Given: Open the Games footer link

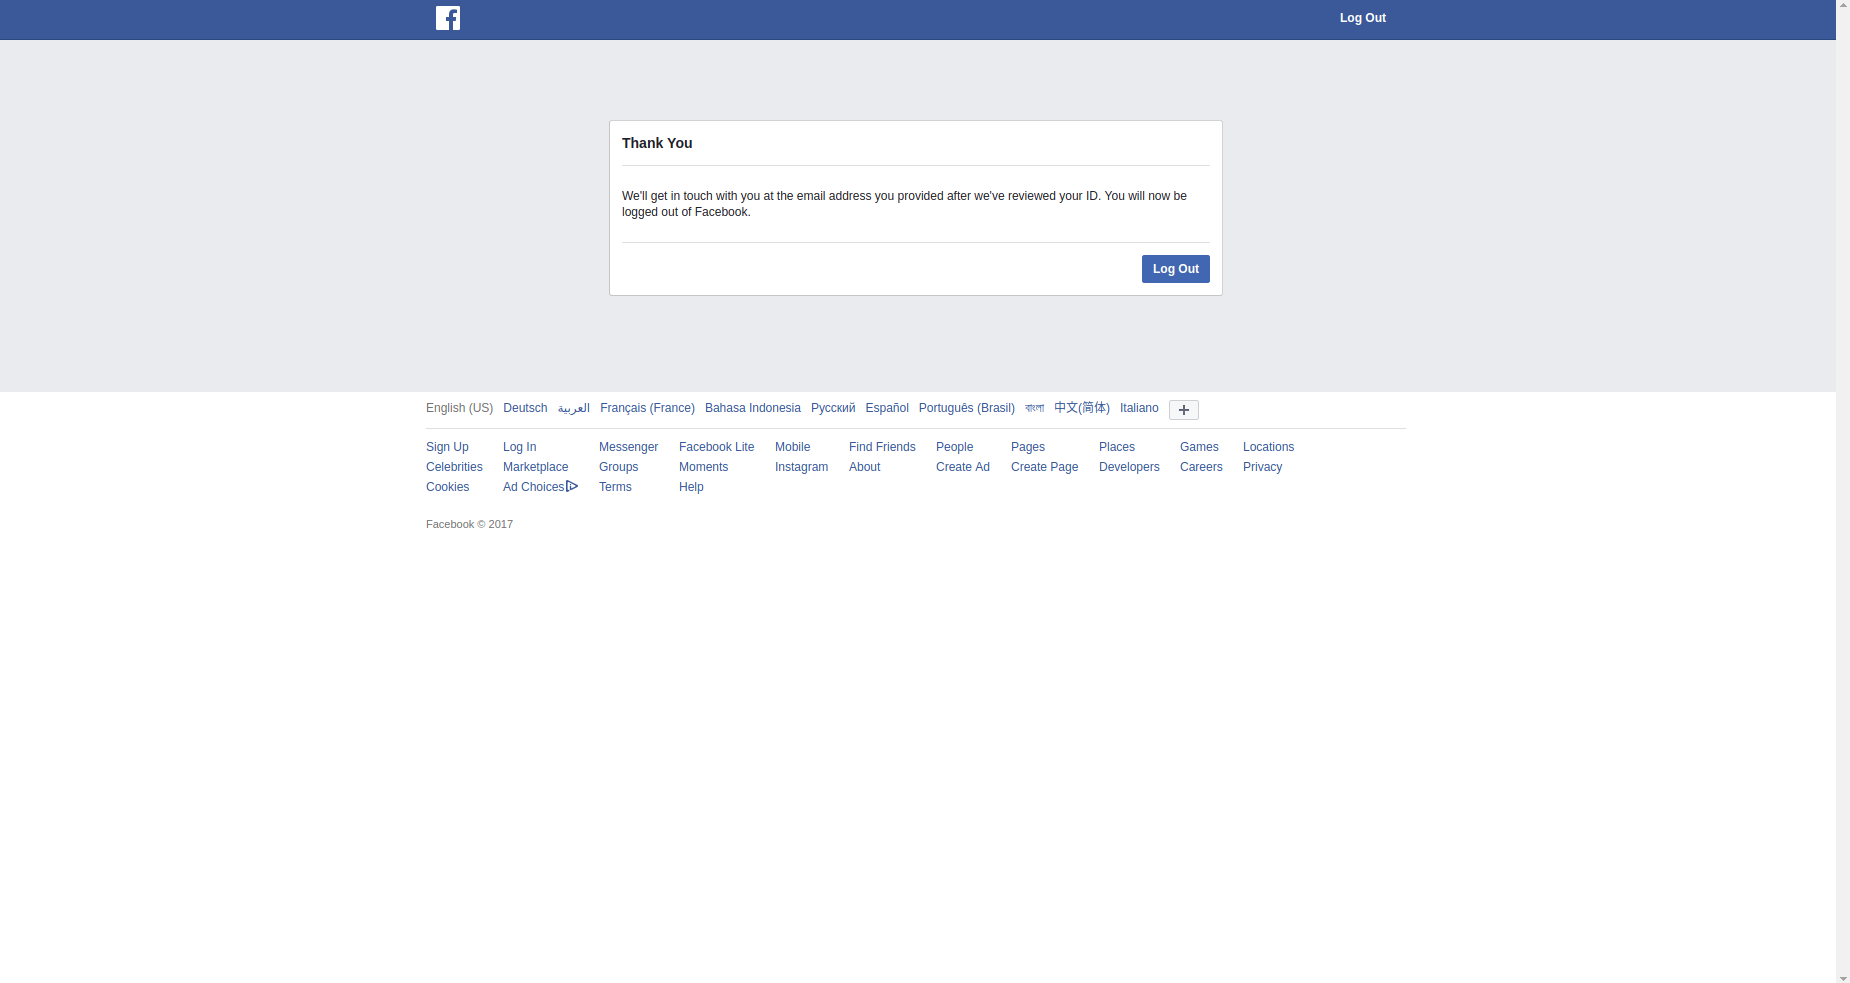Looking at the screenshot, I should pyautogui.click(x=1199, y=447).
